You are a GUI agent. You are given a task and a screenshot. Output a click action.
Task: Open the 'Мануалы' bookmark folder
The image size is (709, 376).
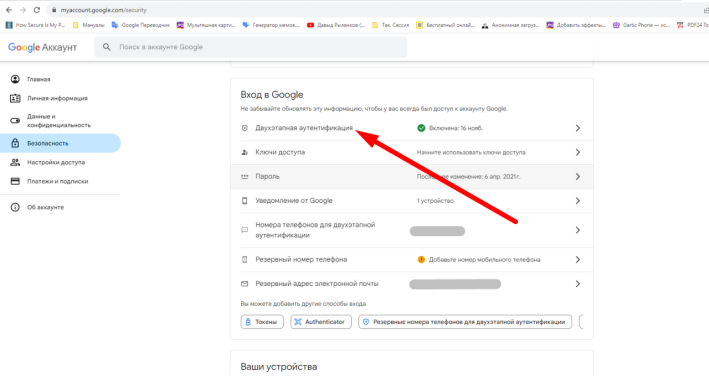(89, 25)
